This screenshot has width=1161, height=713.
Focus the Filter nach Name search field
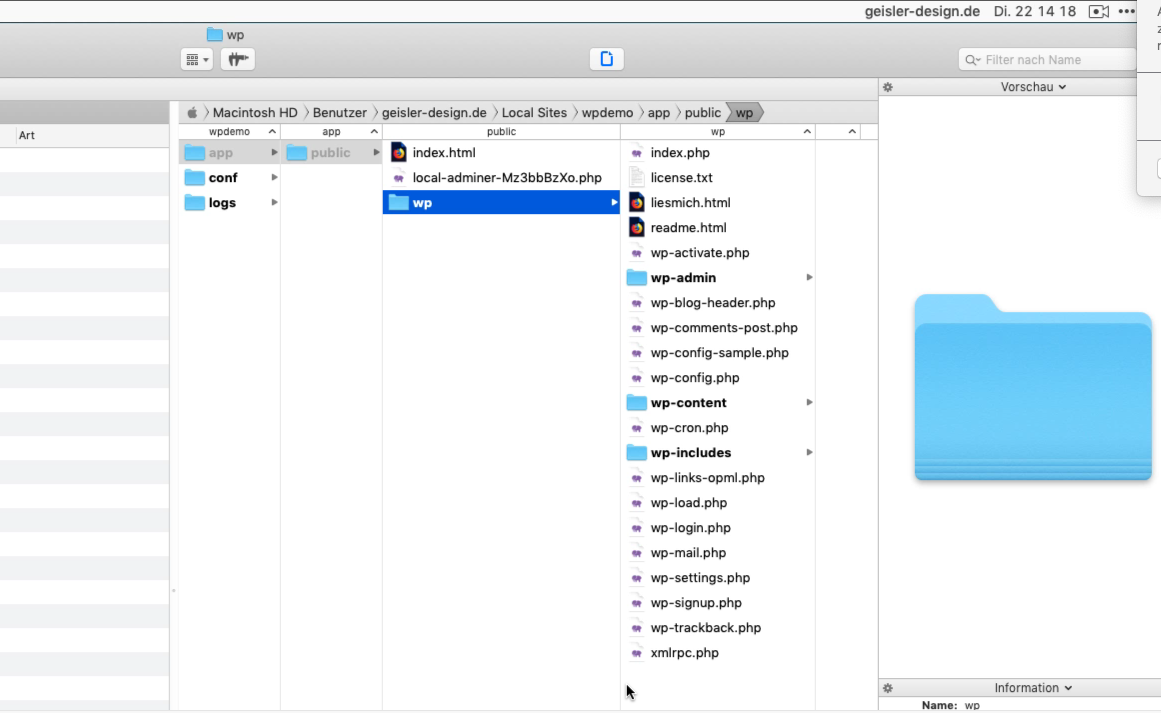1048,60
